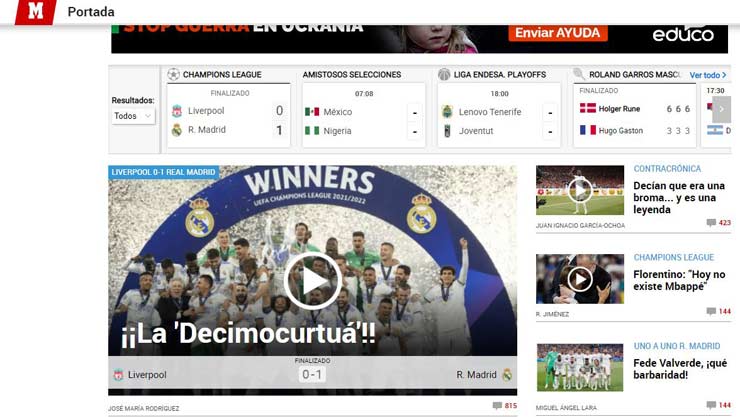Open the ¡¡La 'Decimocurtuá'!! headline
740x417 pixels.
[x=249, y=334]
